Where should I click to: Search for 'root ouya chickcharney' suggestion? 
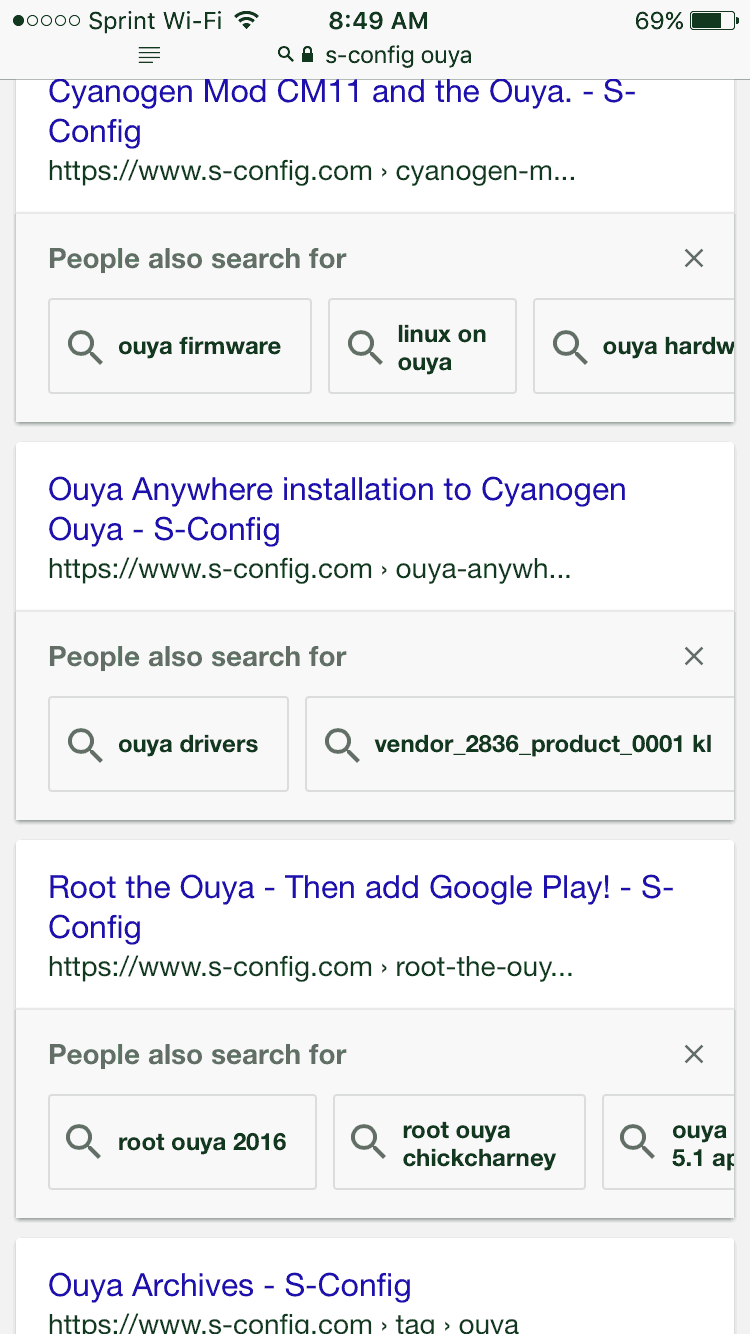pyautogui.click(x=459, y=1142)
